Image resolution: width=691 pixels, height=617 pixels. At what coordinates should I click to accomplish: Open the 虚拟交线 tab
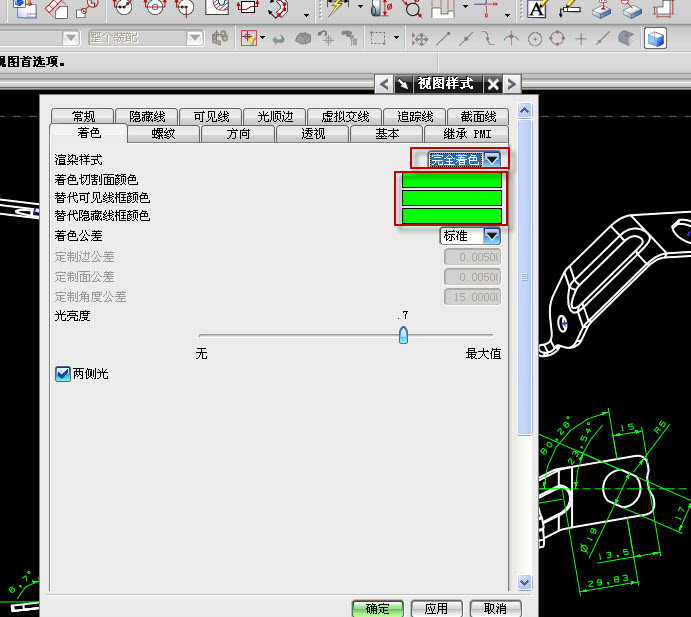(x=345, y=116)
